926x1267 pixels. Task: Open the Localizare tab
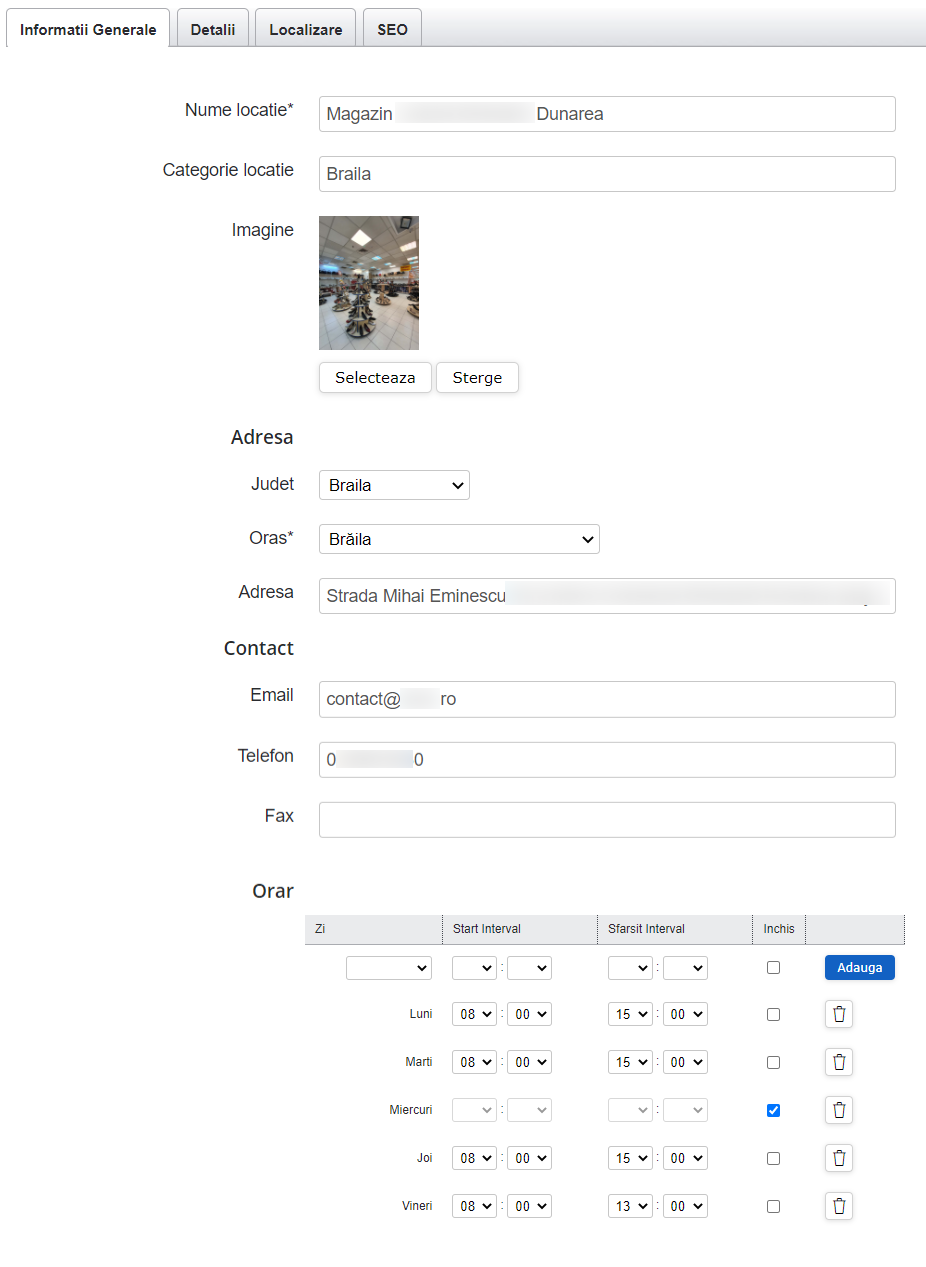[x=305, y=30]
